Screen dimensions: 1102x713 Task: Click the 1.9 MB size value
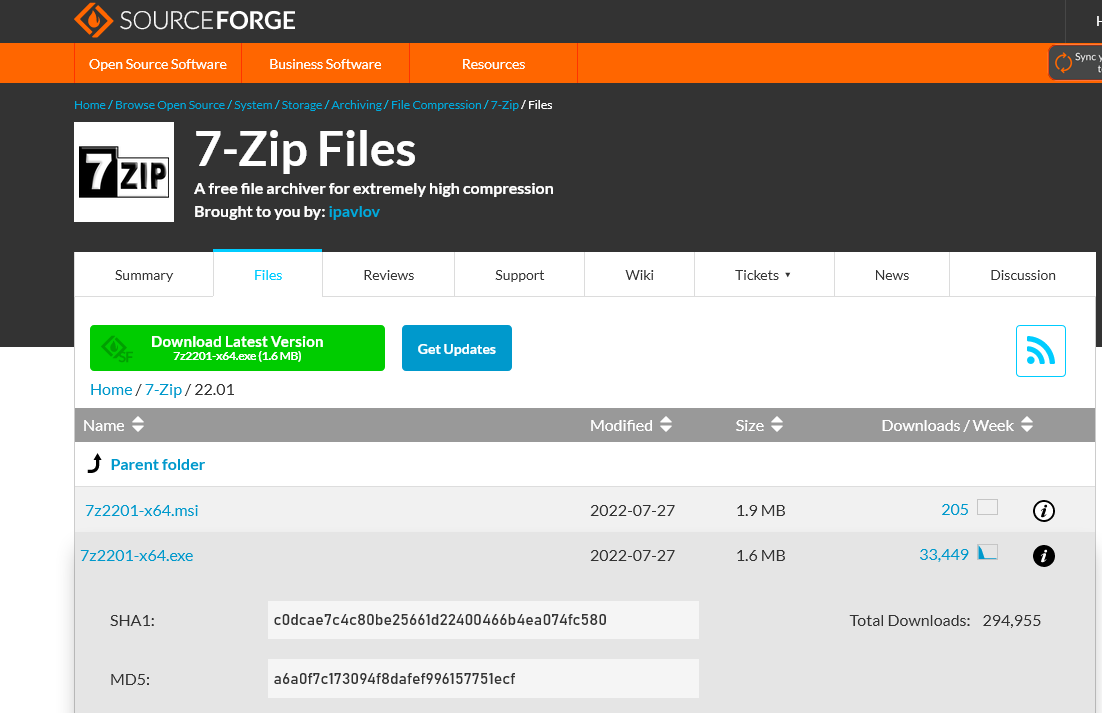760,511
